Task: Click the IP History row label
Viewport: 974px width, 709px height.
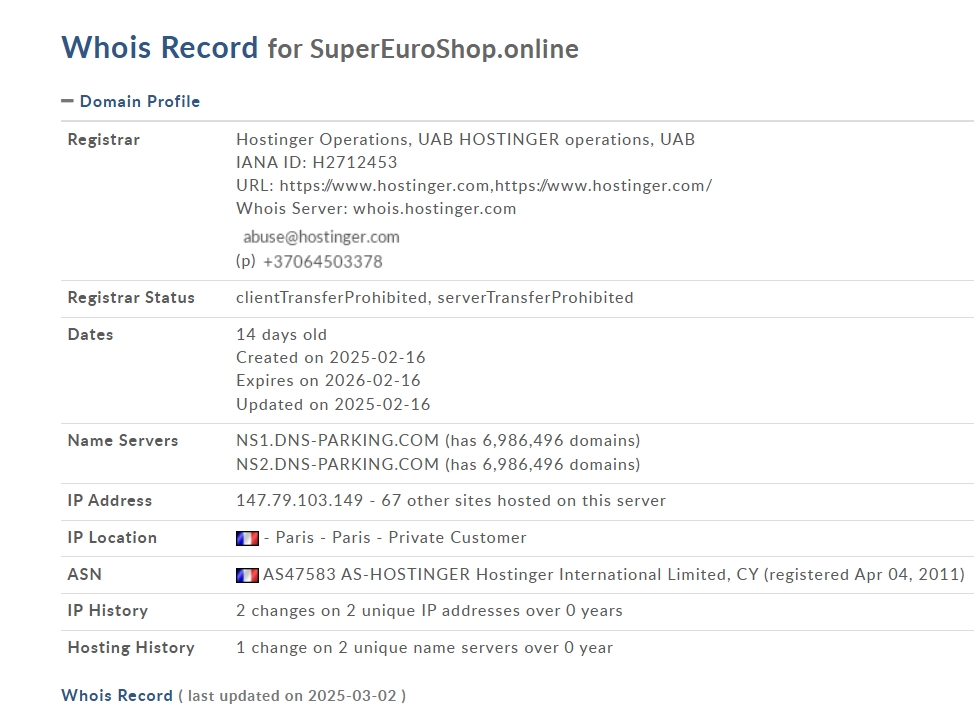Action: [x=108, y=611]
